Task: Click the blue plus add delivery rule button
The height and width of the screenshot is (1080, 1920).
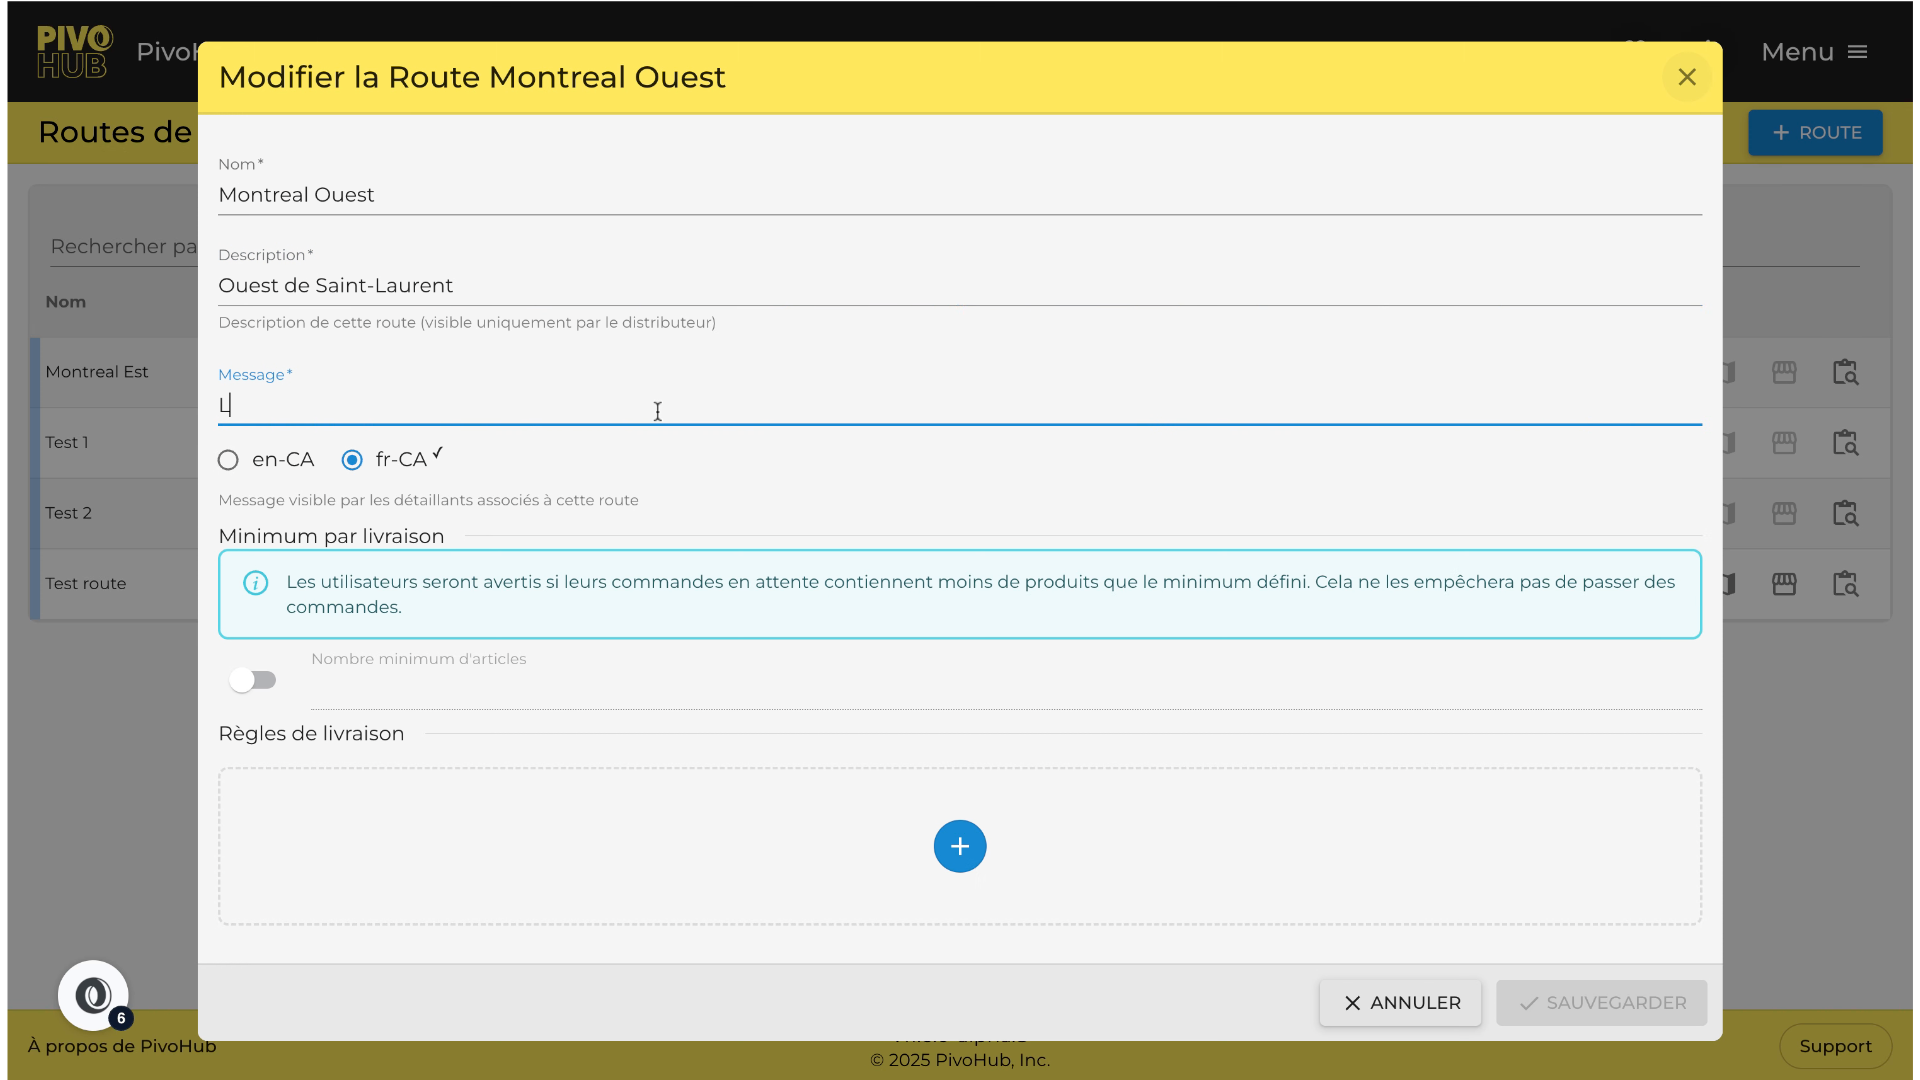Action: [959, 846]
